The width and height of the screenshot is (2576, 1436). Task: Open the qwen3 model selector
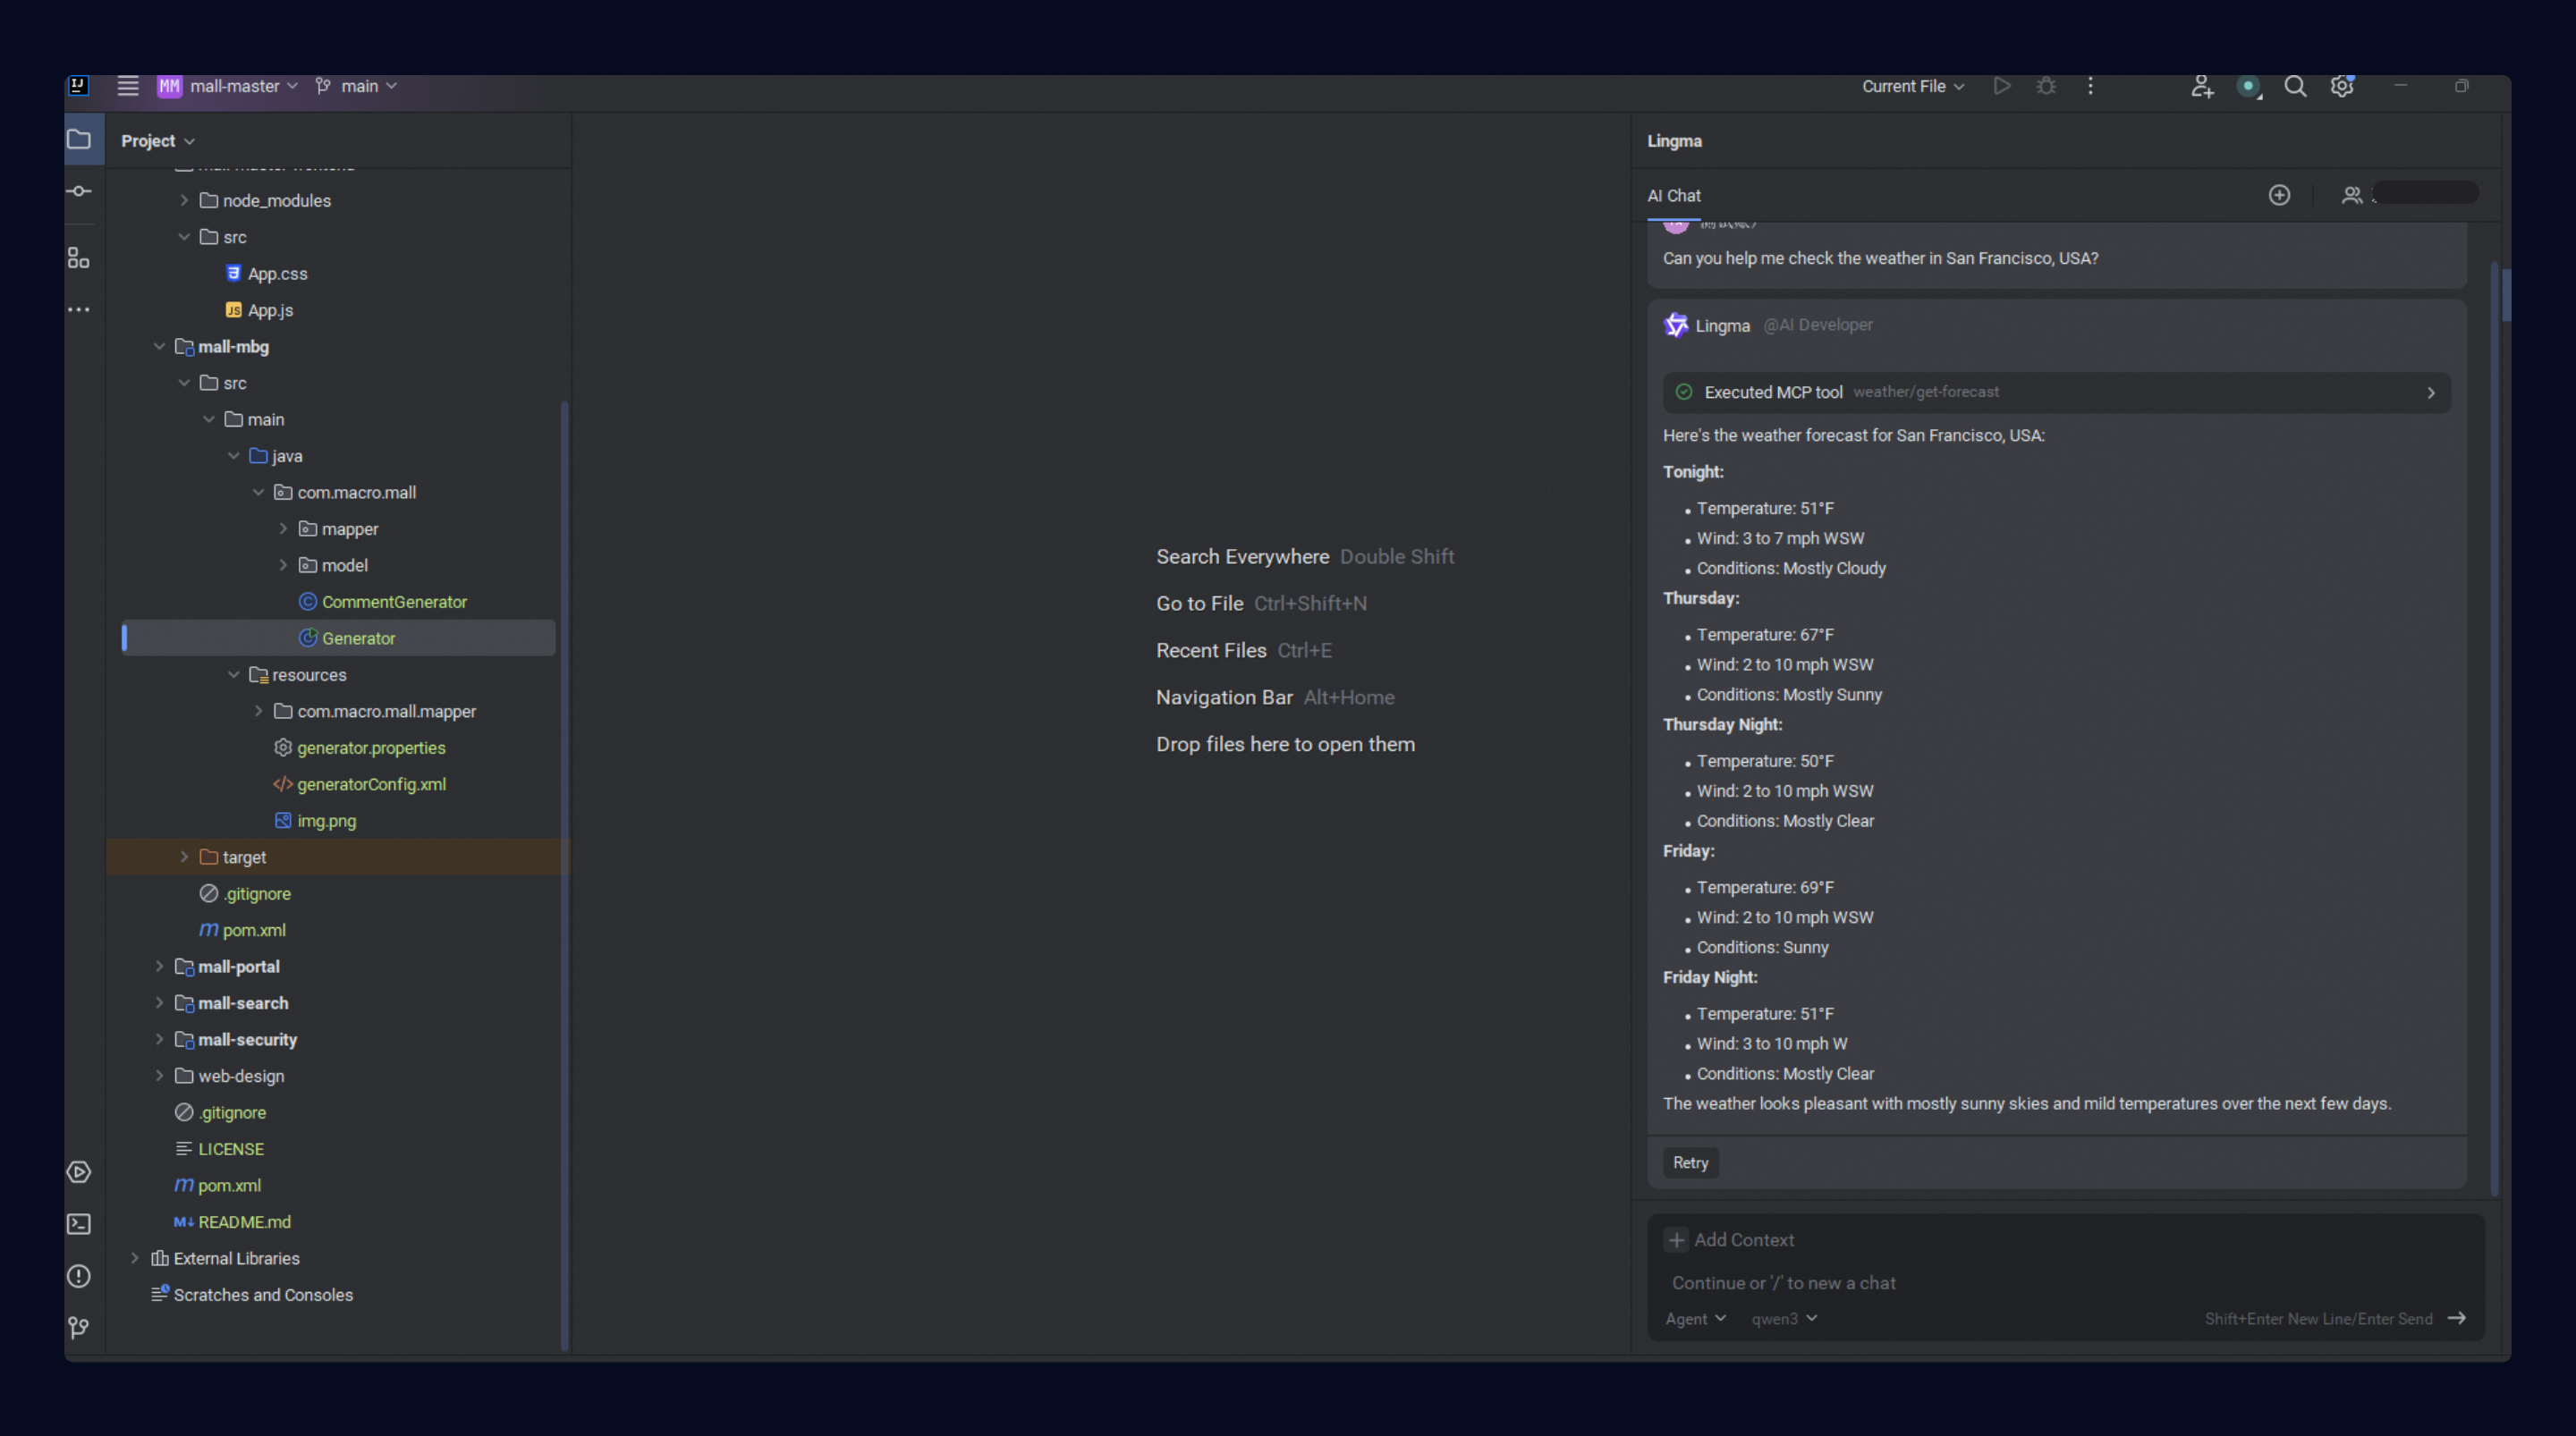pos(1784,1319)
